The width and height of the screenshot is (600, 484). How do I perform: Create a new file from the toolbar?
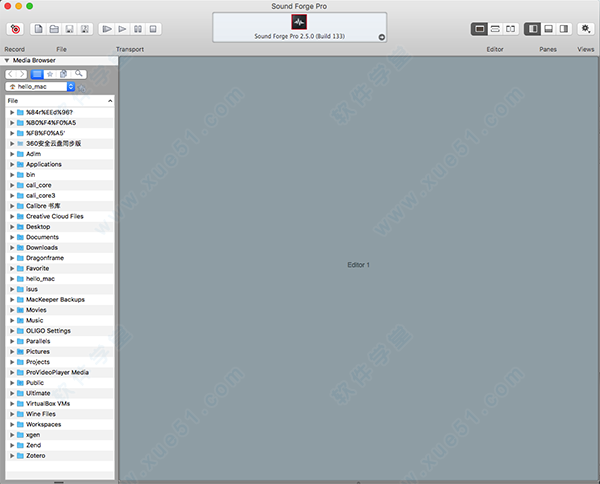coord(38,29)
